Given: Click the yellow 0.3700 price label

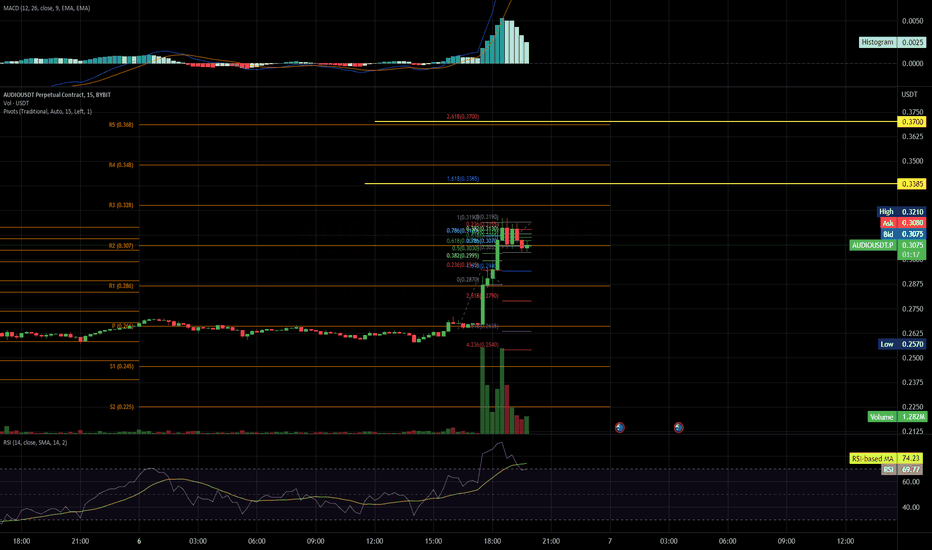Looking at the screenshot, I should [912, 122].
